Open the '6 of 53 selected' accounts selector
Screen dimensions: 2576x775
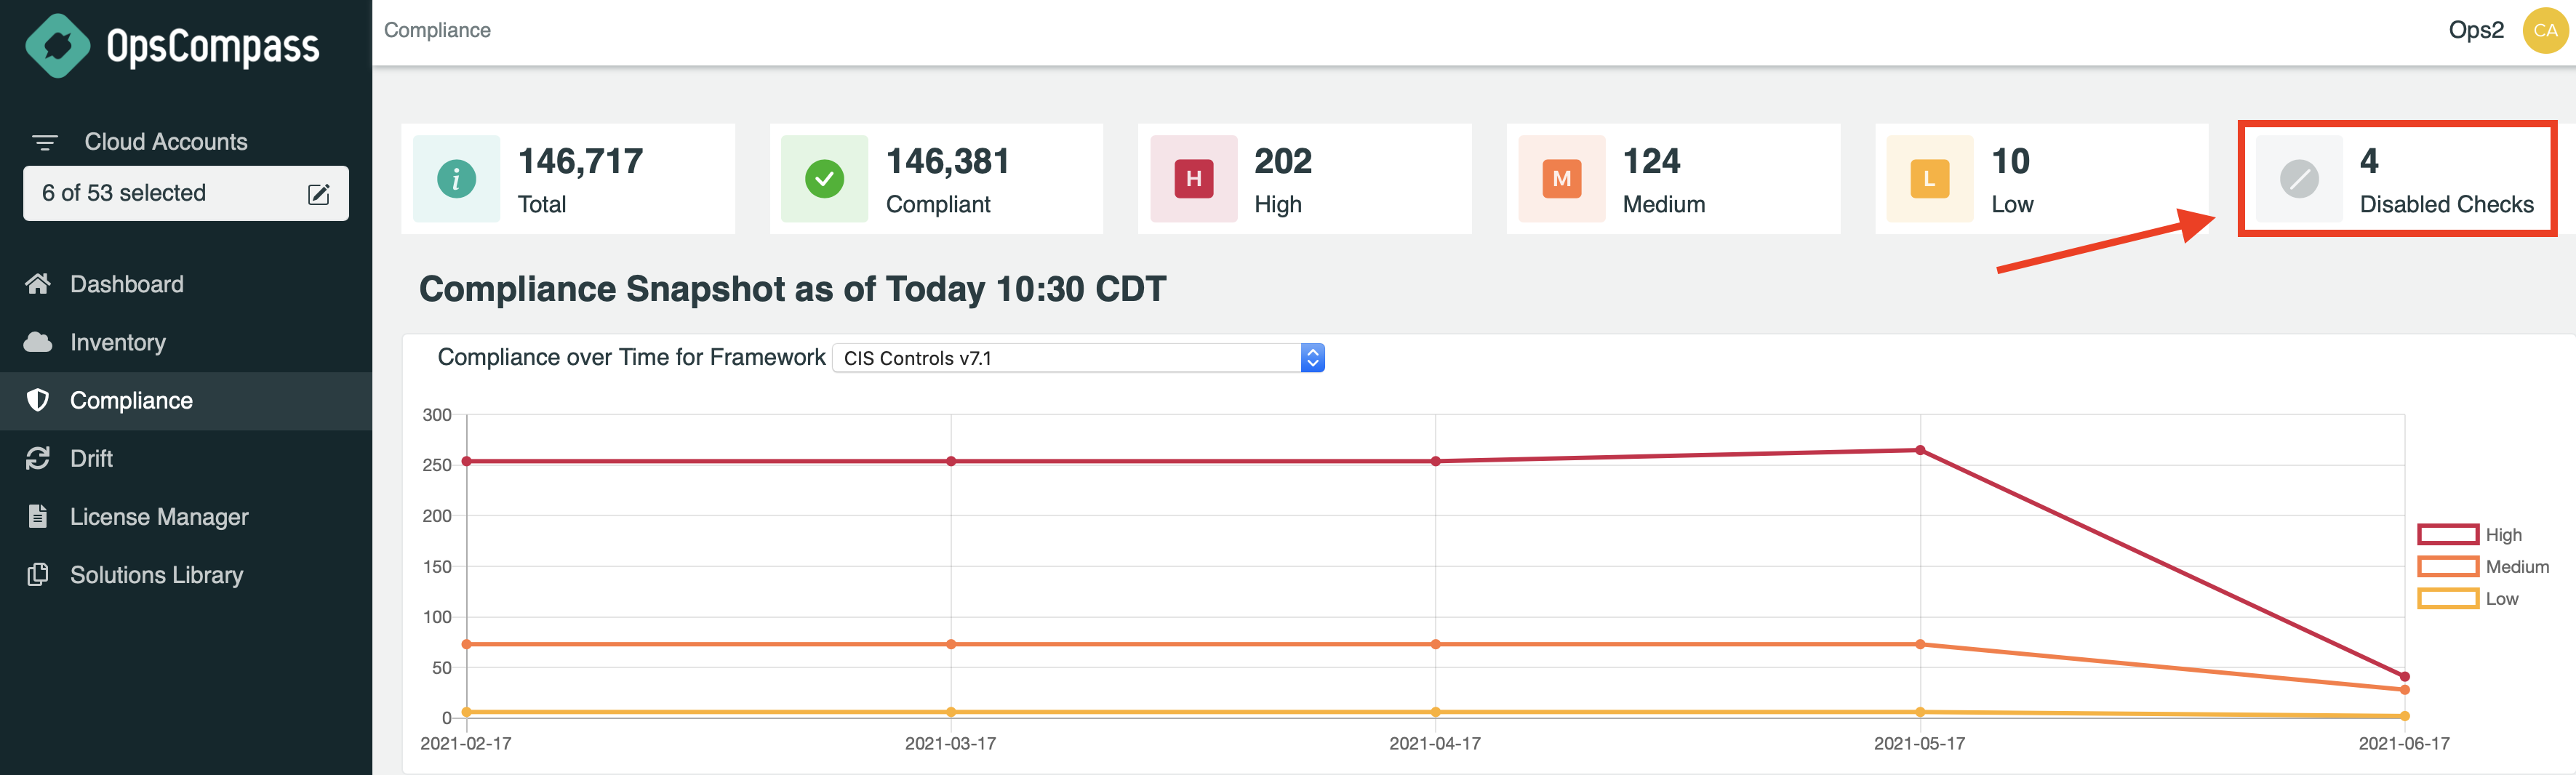click(x=186, y=193)
